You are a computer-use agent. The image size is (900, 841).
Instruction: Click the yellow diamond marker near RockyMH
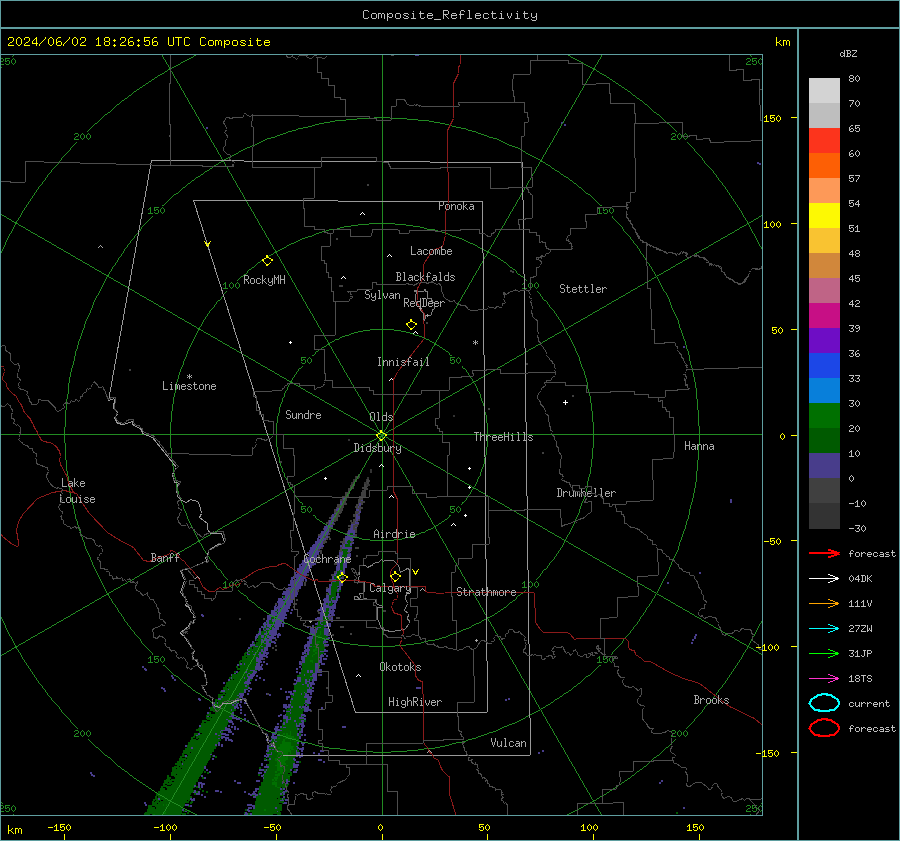(267, 261)
